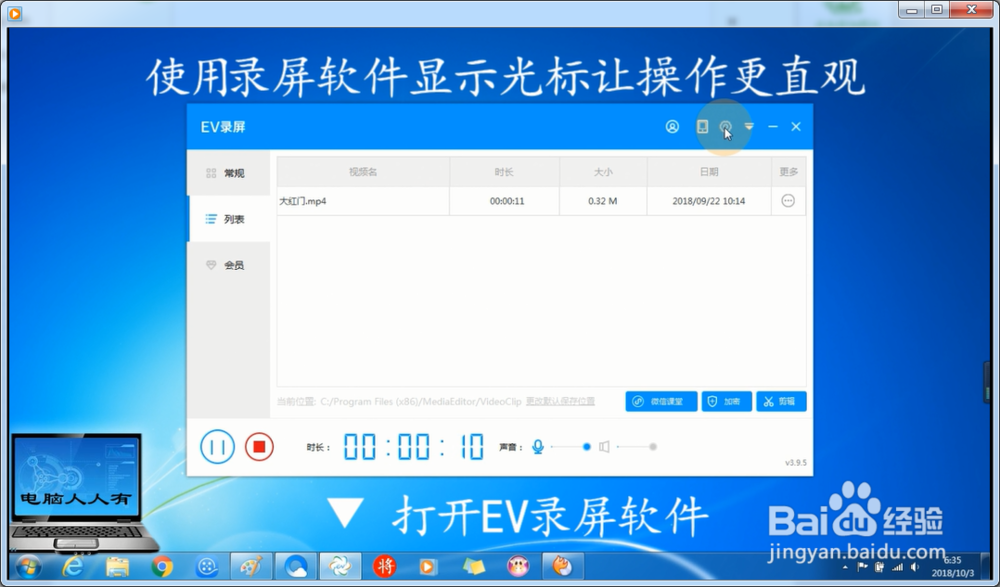Open the Paint palette taskbar icon
The image size is (1000, 587).
tap(251, 567)
